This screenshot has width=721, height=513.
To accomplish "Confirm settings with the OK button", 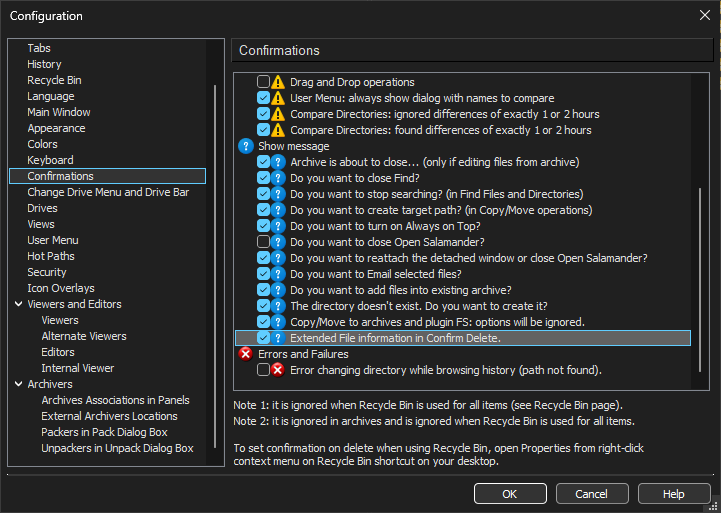I will (510, 494).
